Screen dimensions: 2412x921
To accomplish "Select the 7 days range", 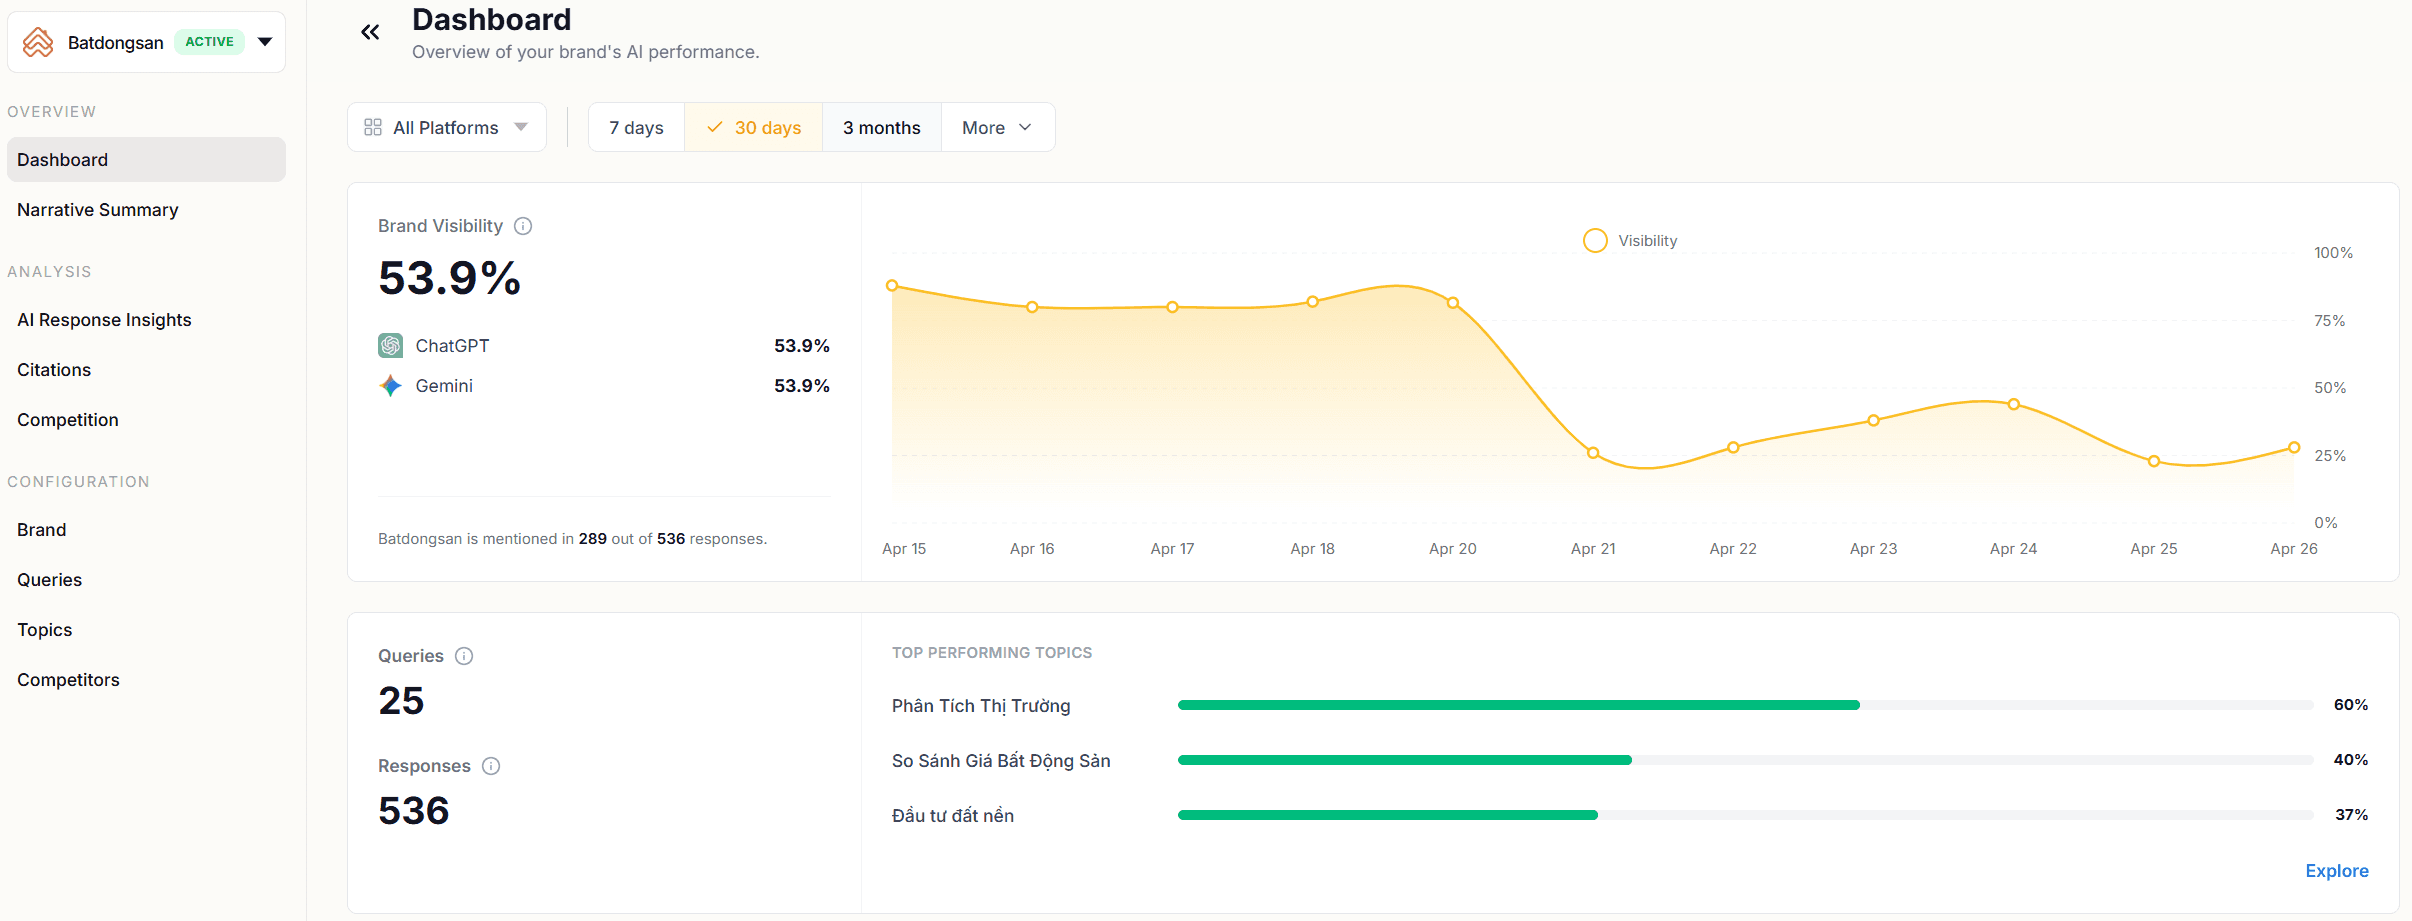I will tap(636, 127).
